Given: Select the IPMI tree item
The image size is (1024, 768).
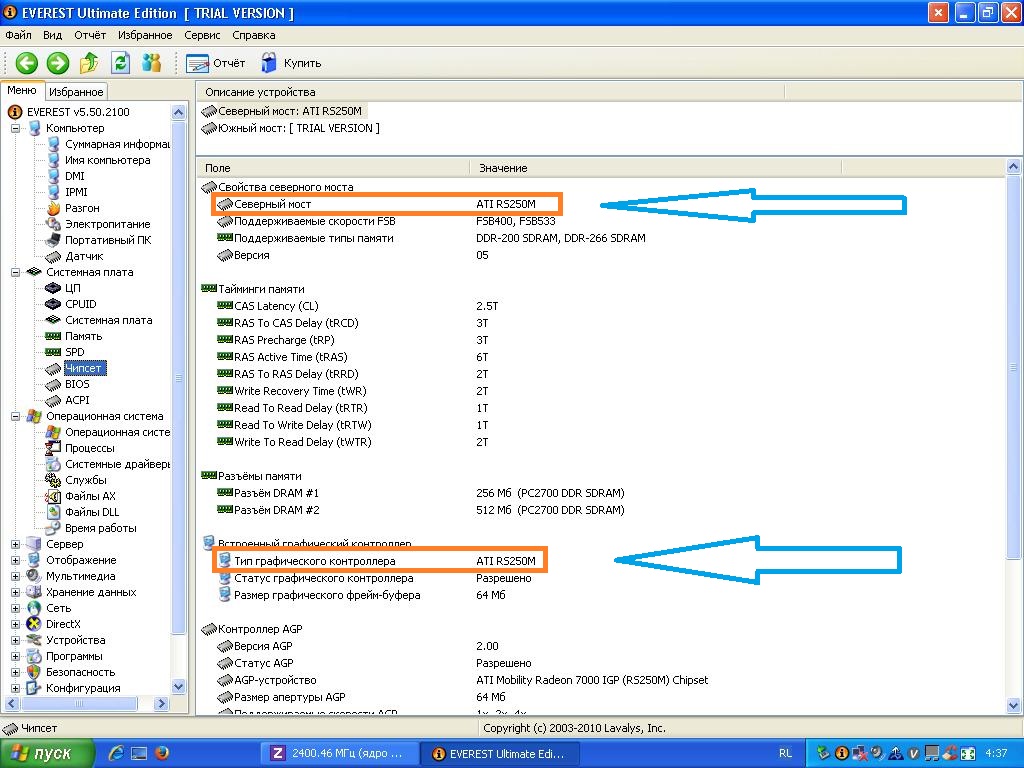Looking at the screenshot, I should [x=76, y=192].
